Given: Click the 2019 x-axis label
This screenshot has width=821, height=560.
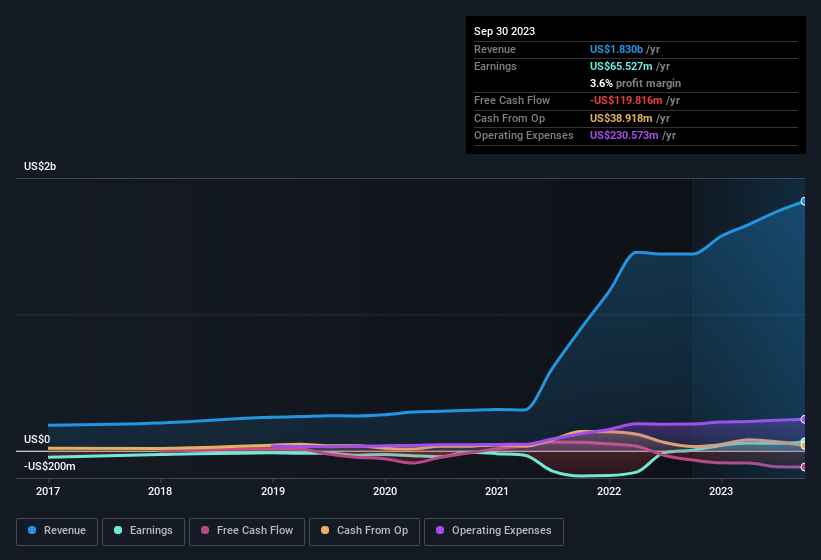Looking at the screenshot, I should 272,491.
